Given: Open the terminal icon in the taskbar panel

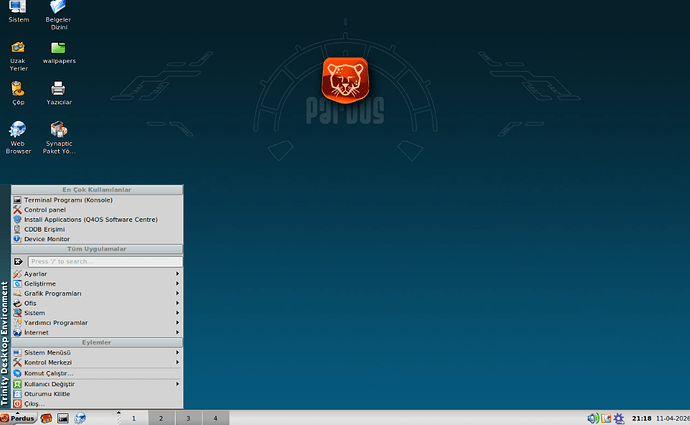Looking at the screenshot, I should 62,418.
